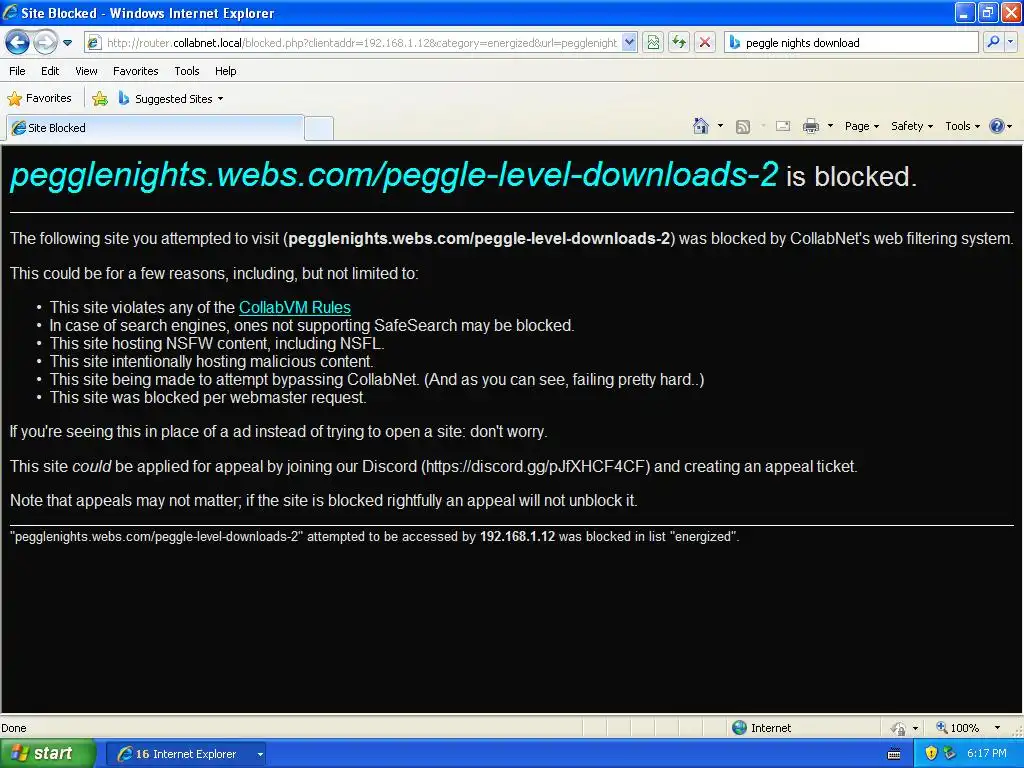Print the page with printer icon

point(810,126)
